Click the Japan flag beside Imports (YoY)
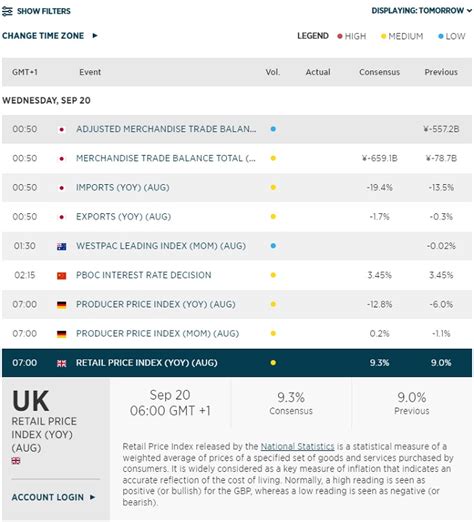Viewport: 474px width, 522px height. click(61, 188)
